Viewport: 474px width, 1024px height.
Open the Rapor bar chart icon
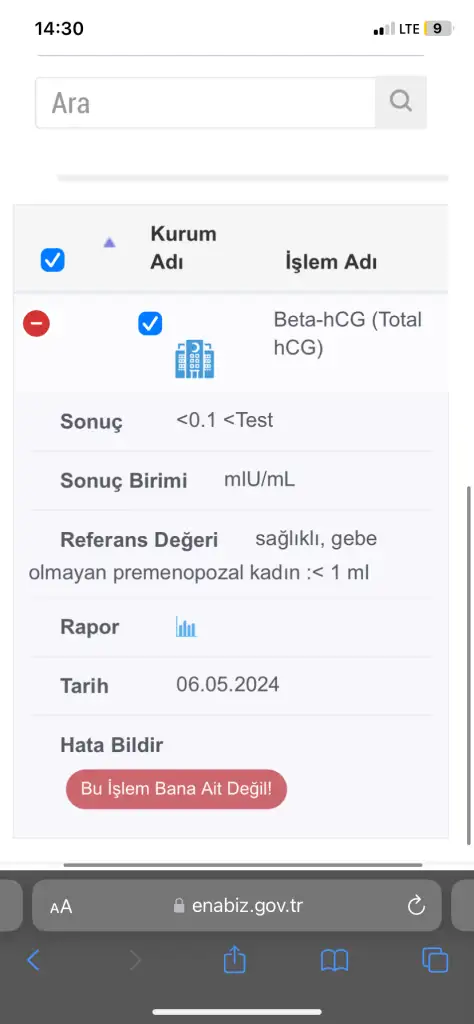(x=186, y=627)
